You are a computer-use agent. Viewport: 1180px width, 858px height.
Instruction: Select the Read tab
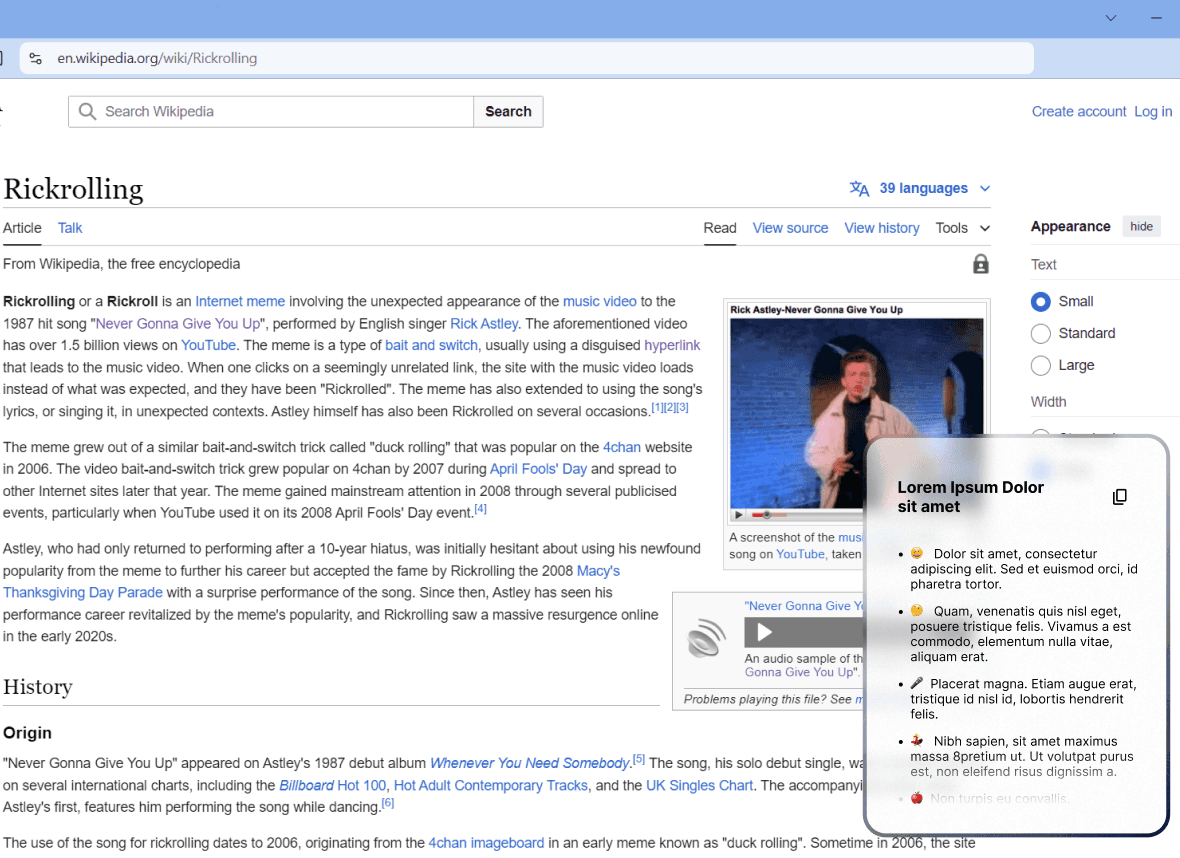pyautogui.click(x=719, y=228)
